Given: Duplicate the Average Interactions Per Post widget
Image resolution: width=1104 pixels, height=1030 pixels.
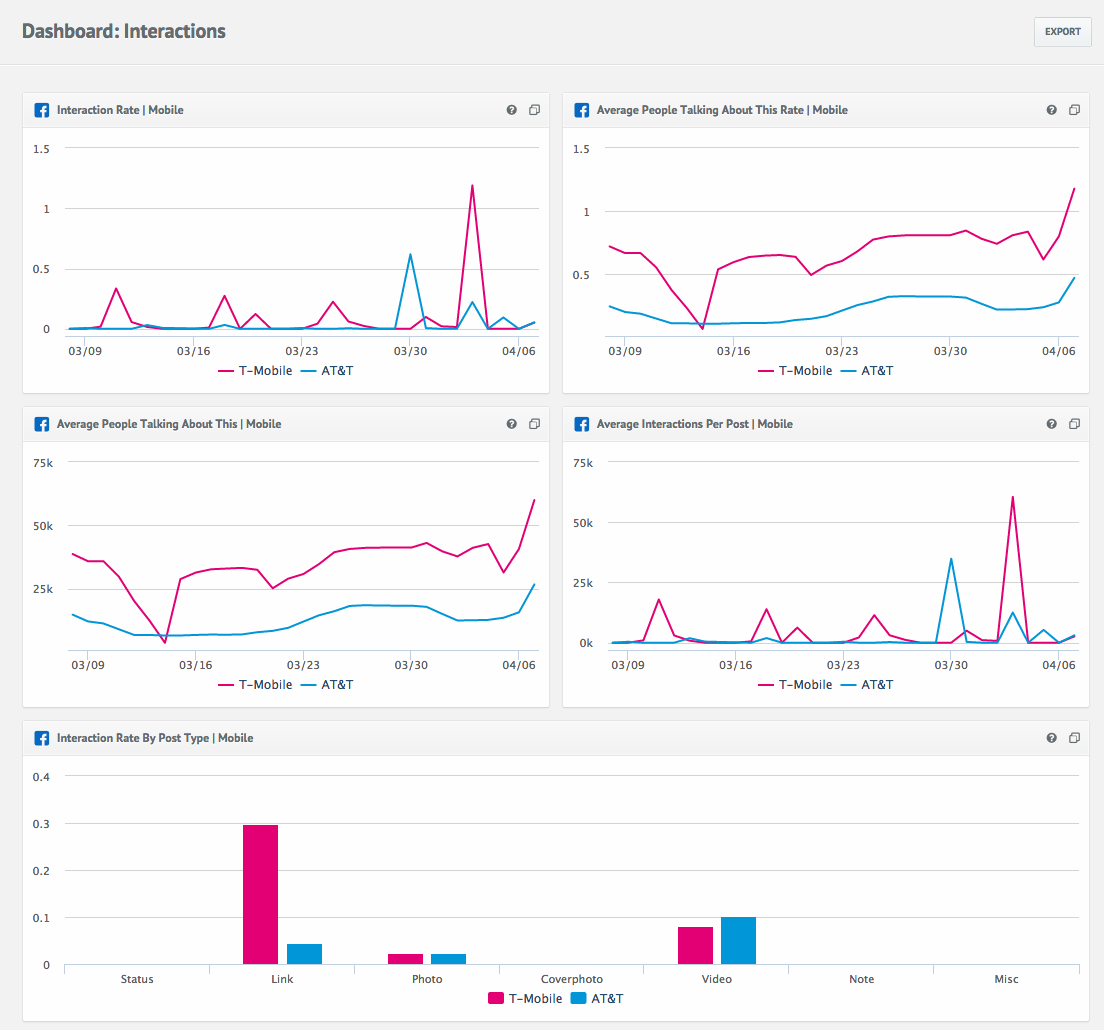Looking at the screenshot, I should 1074,424.
